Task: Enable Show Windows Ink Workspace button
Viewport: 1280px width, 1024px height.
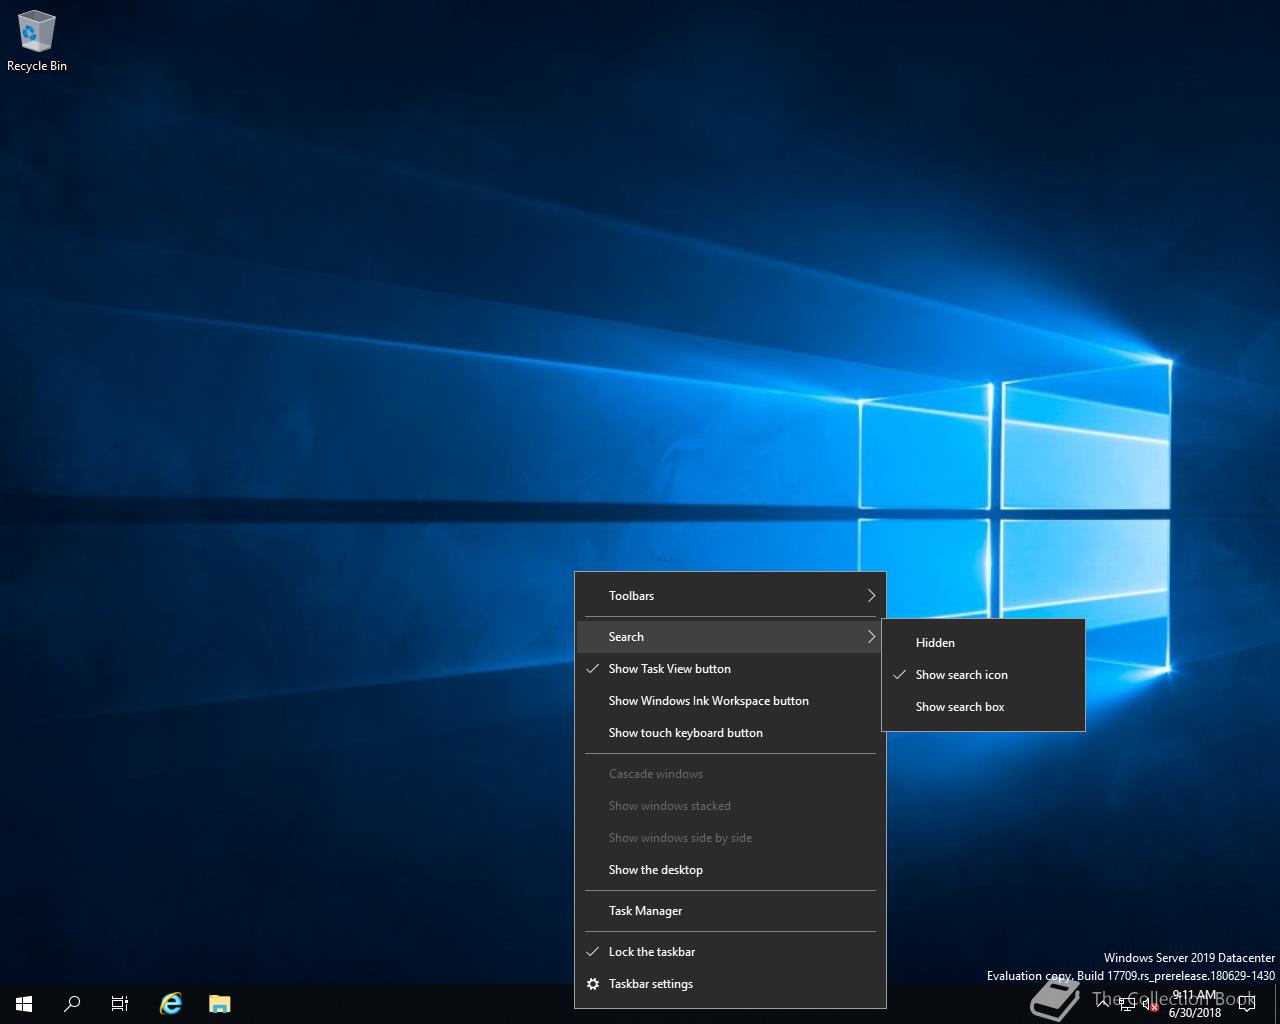Action: click(x=731, y=701)
